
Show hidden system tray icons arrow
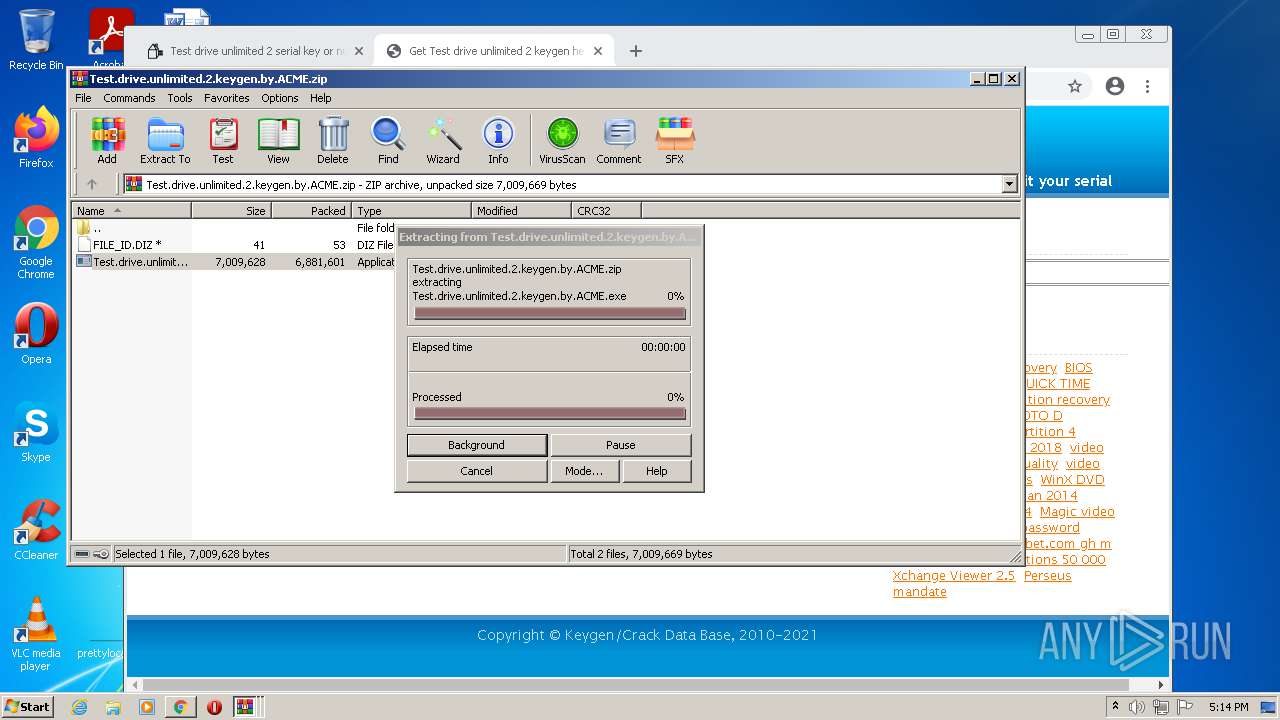tap(1115, 707)
